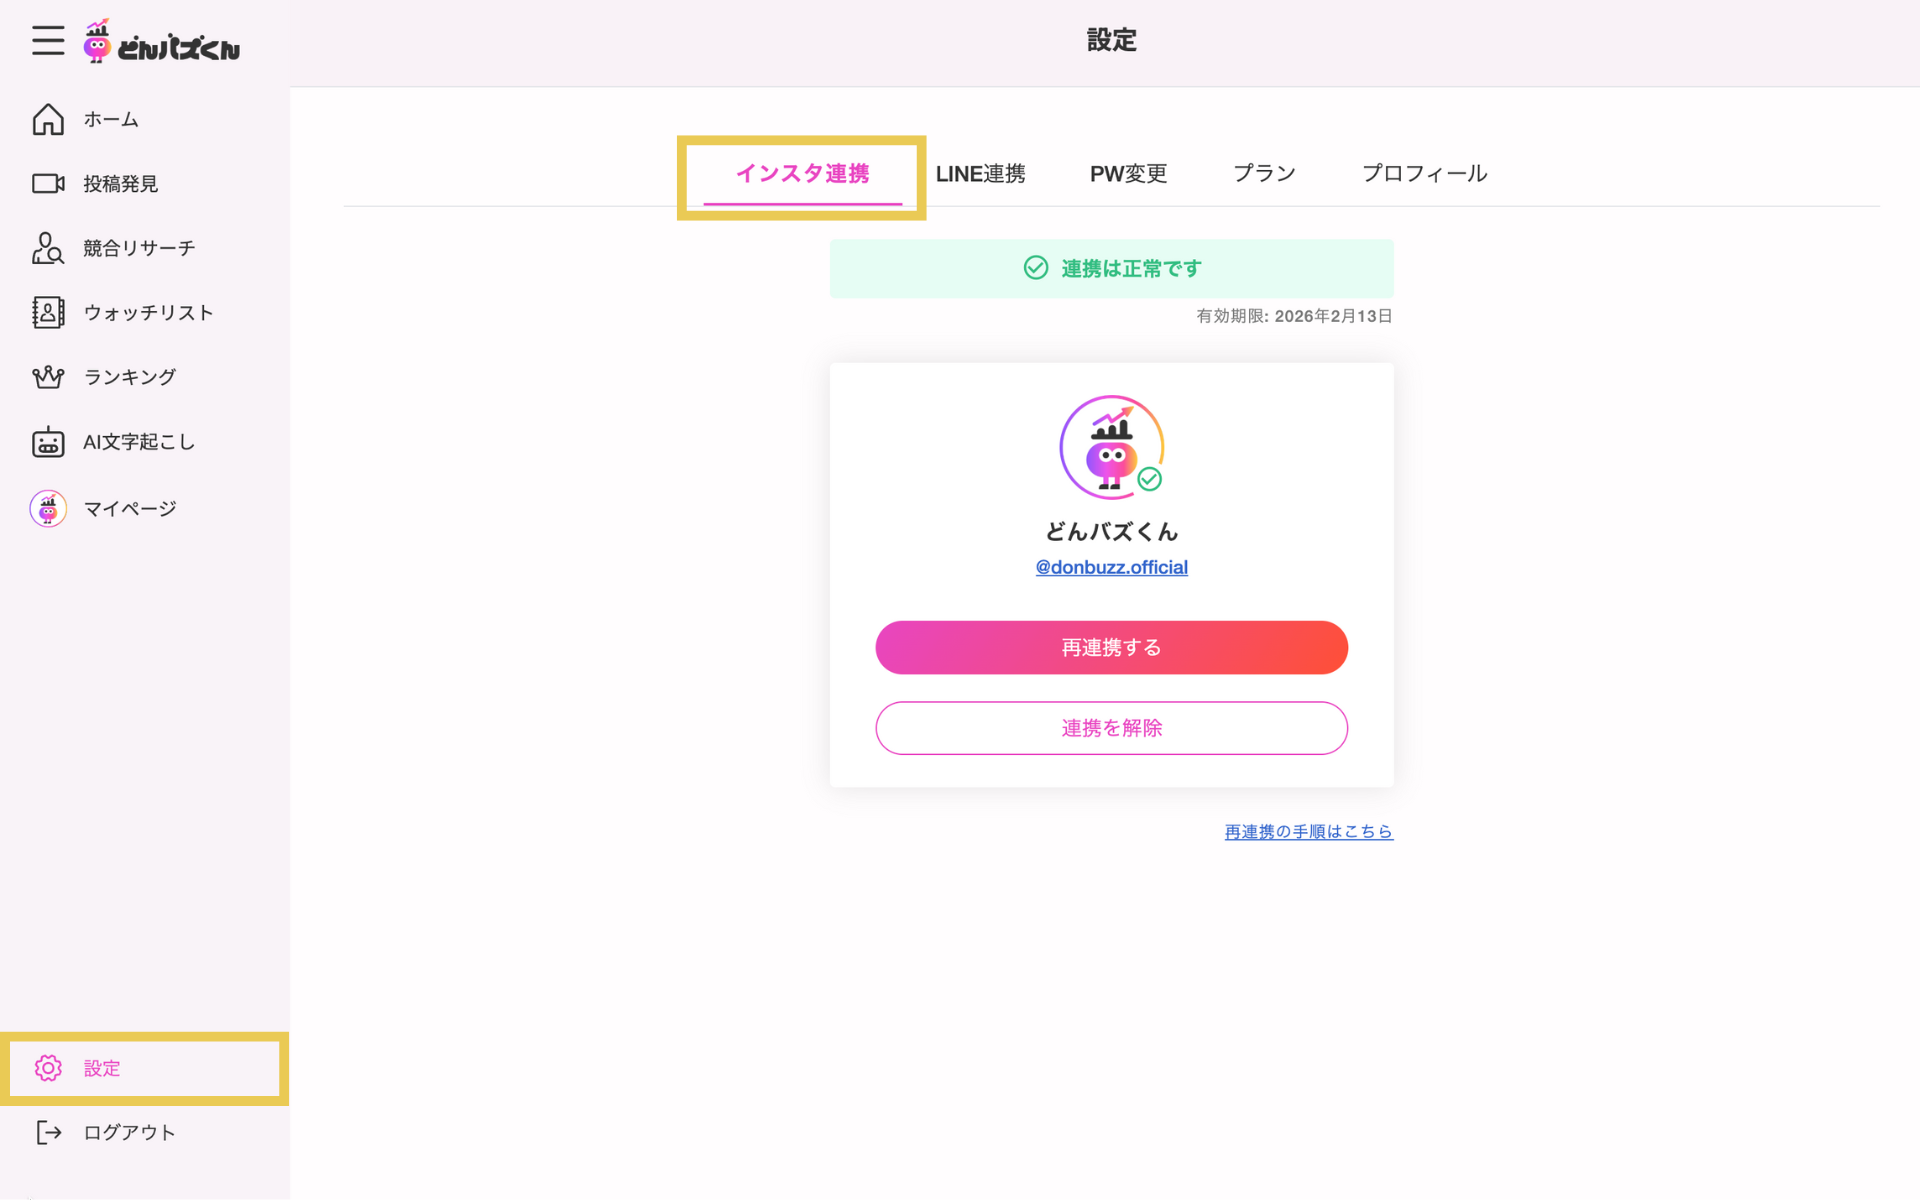Switch to the PW変更 tab
Screen dimensions: 1920x1200
point(1128,174)
